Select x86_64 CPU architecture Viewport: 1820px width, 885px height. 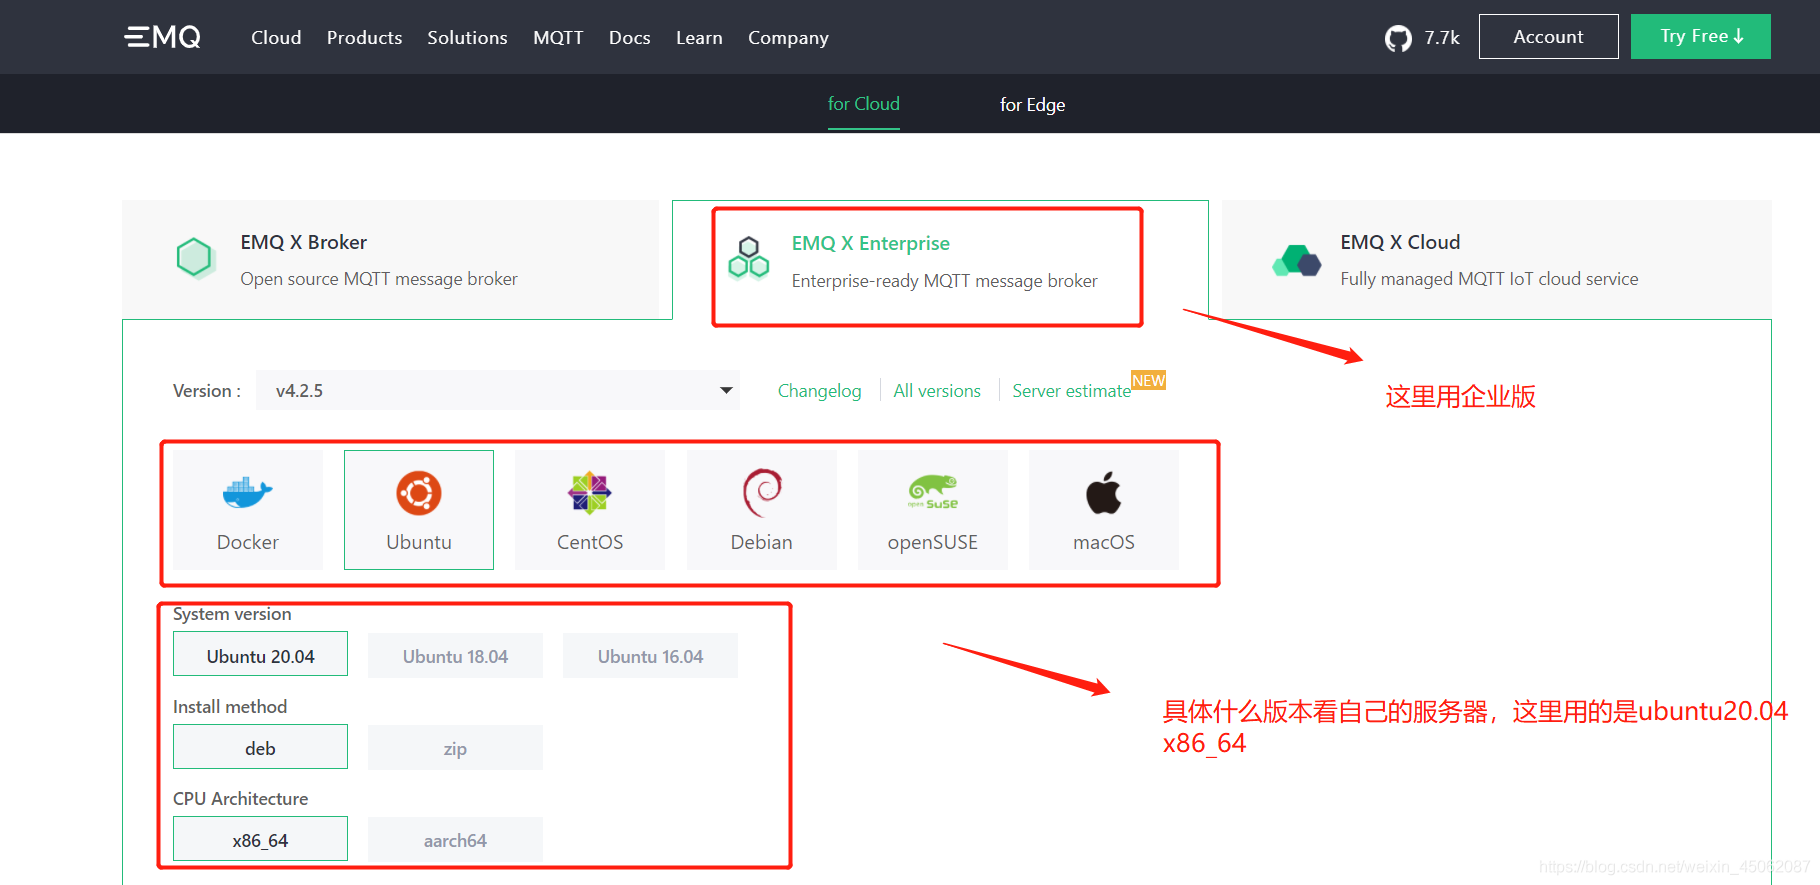tap(260, 839)
